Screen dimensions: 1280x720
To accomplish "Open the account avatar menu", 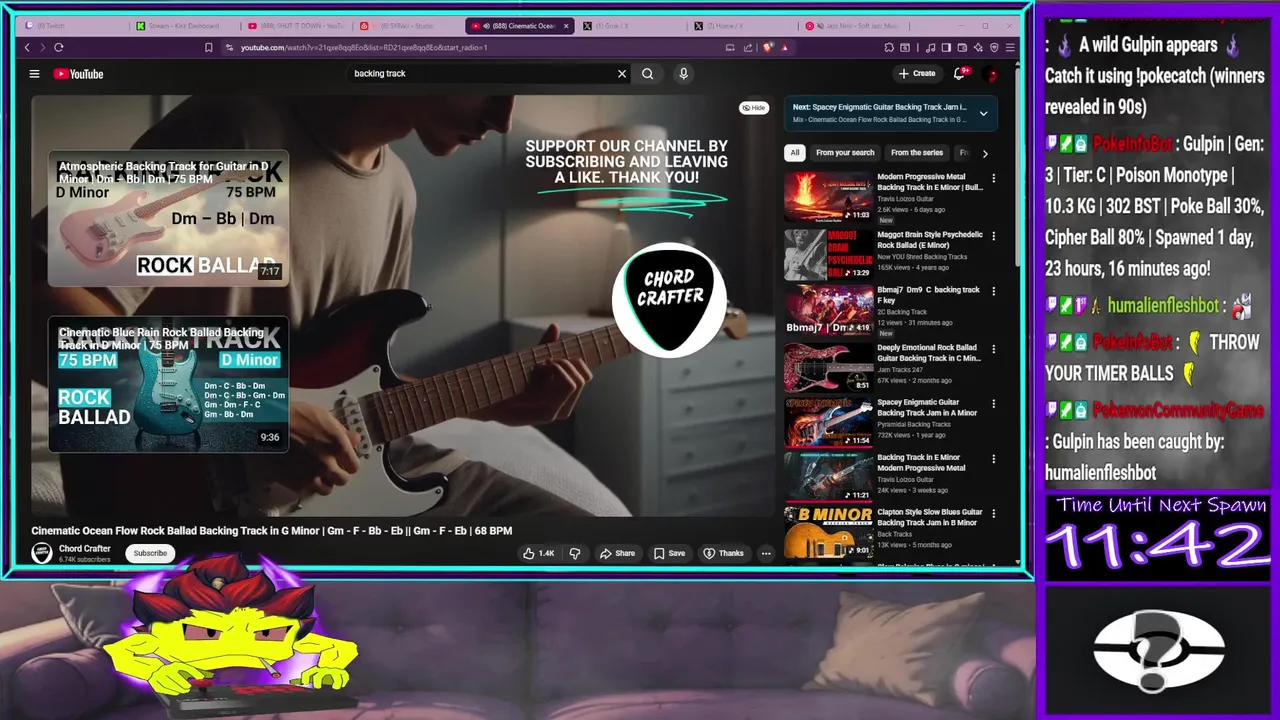I will [x=991, y=74].
